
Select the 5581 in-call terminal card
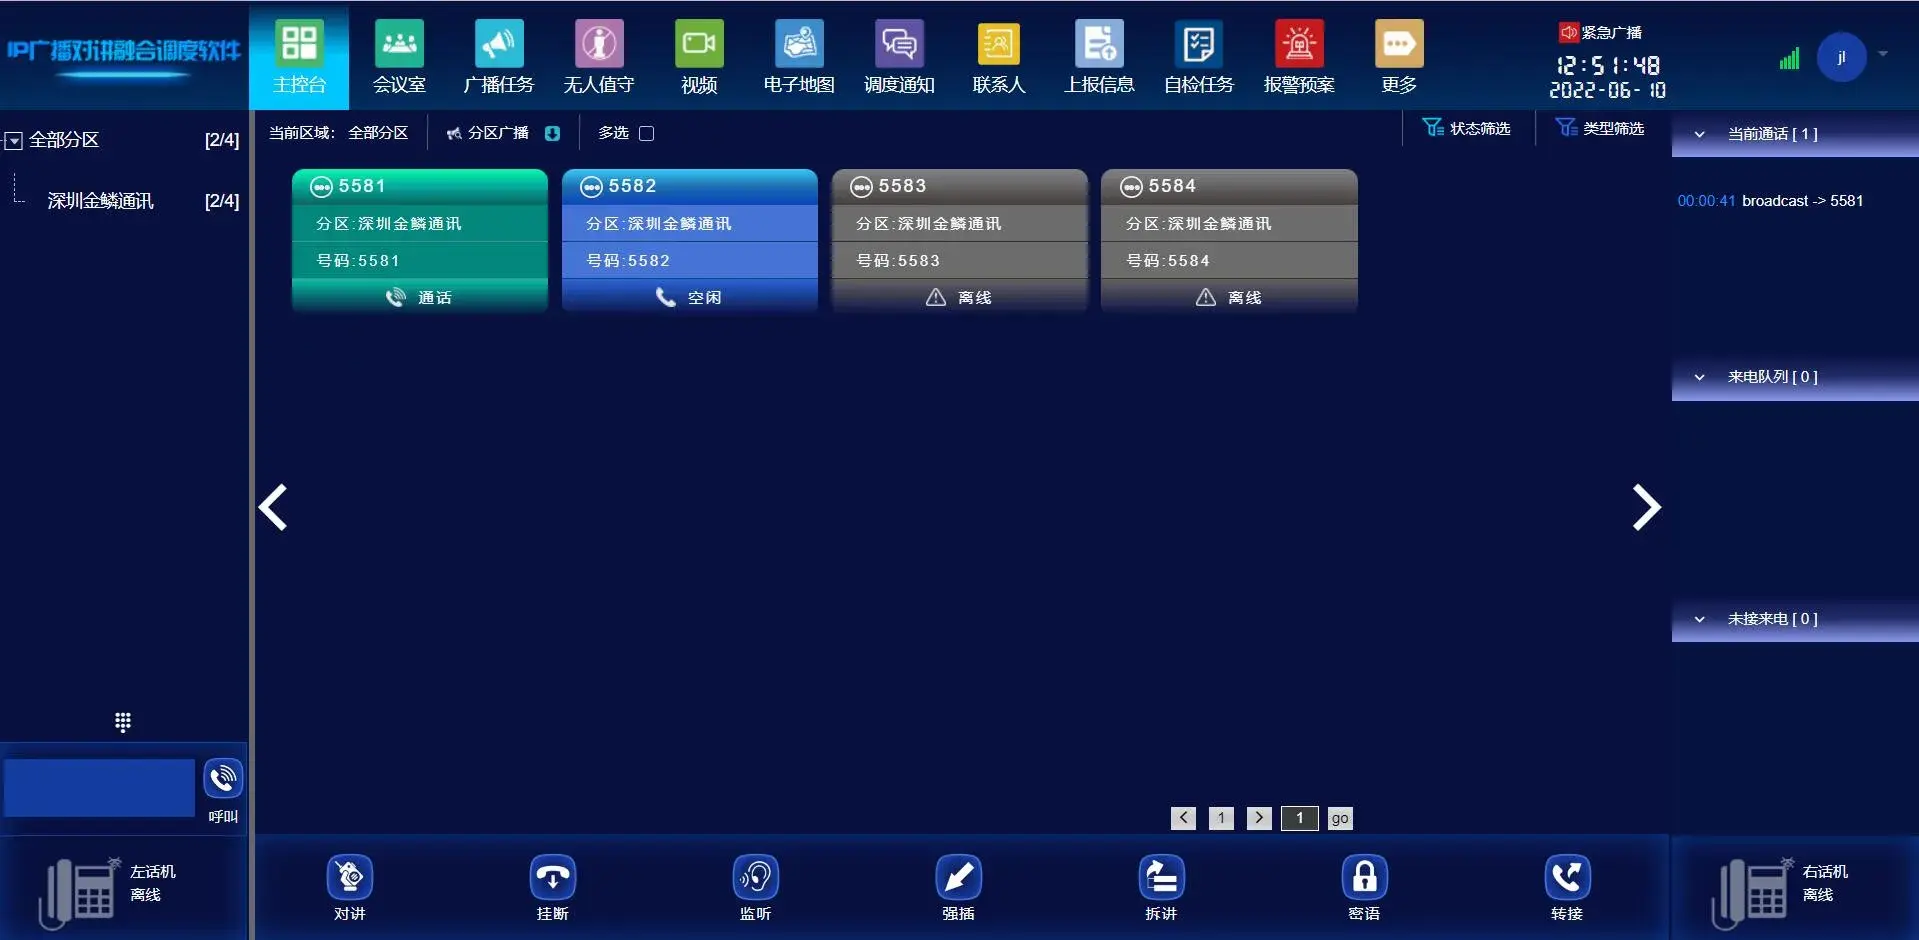click(420, 241)
